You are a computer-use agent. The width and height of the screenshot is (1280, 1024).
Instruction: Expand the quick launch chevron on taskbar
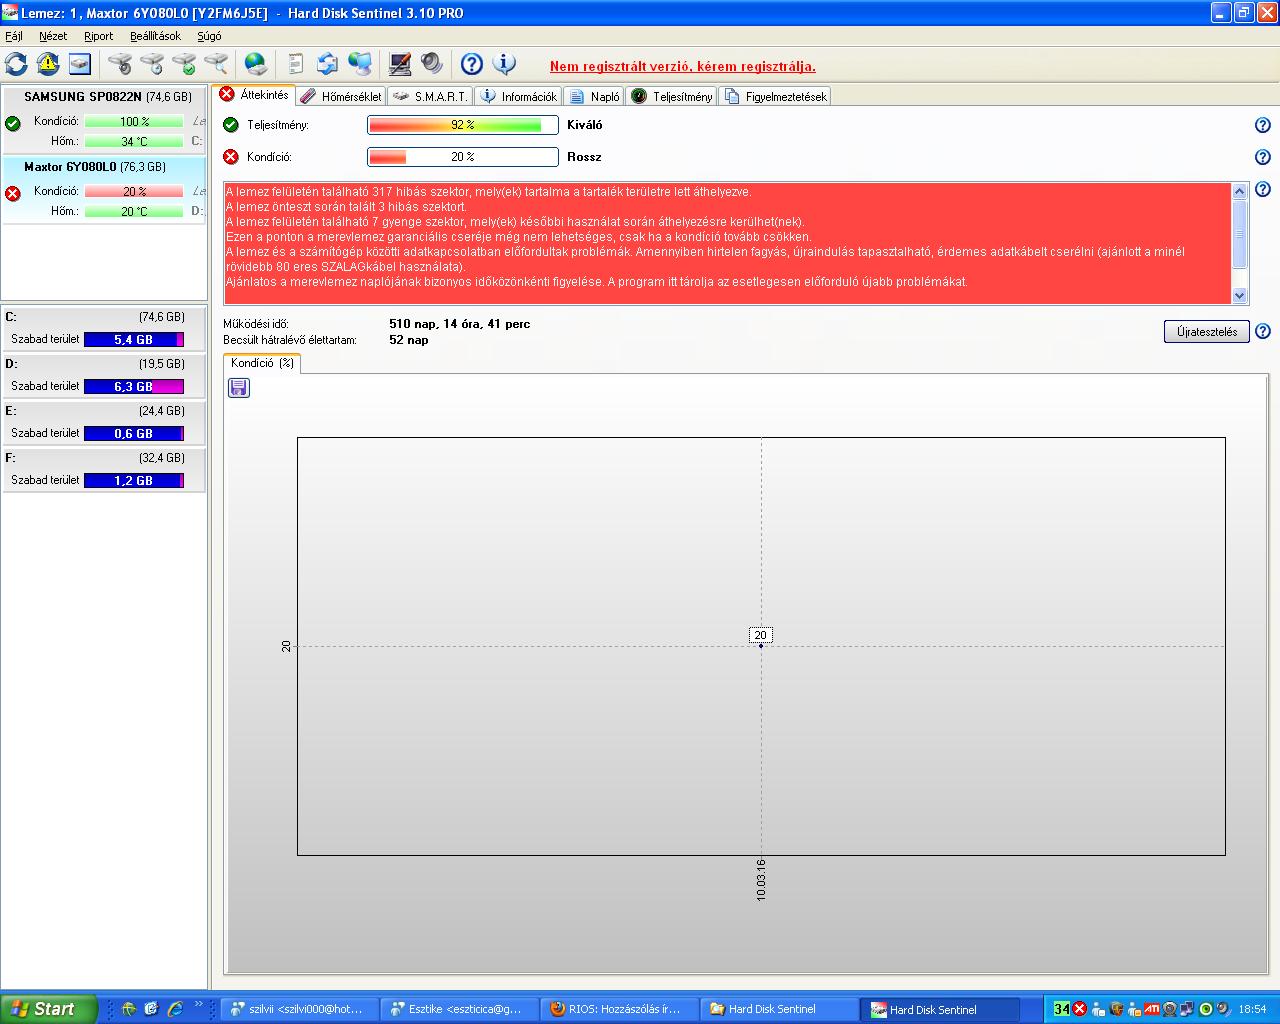pos(198,1004)
